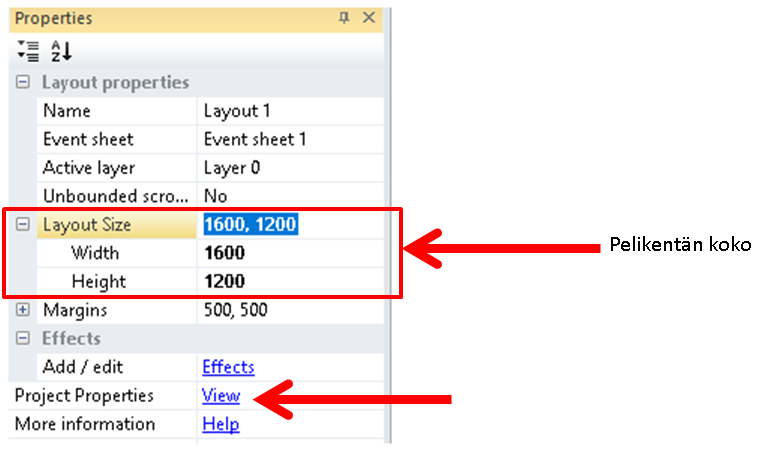
Task: Edit the Width value 1600
Action: [290, 253]
